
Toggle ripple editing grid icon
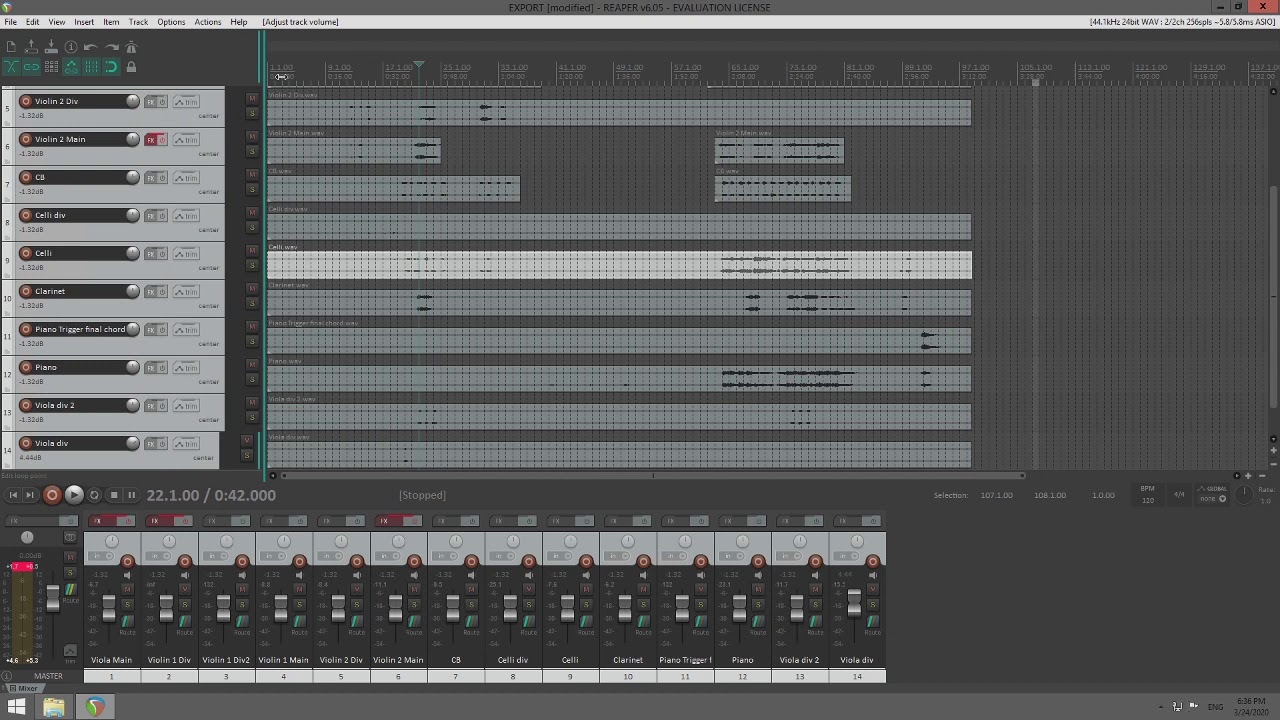(x=51, y=67)
